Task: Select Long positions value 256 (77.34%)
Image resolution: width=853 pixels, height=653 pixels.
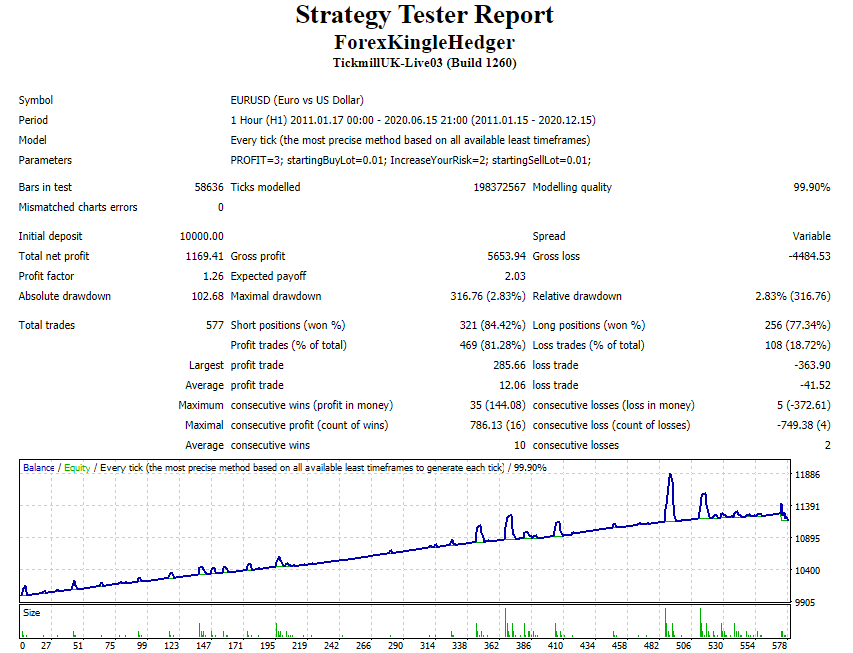Action: tap(798, 325)
